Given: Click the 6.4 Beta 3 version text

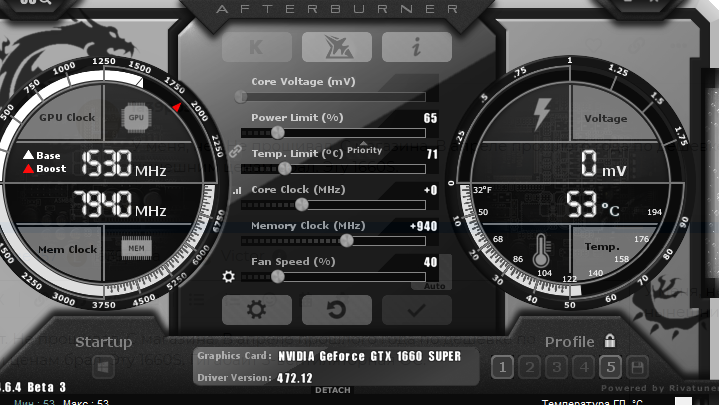Looking at the screenshot, I should pyautogui.click(x=33, y=387).
